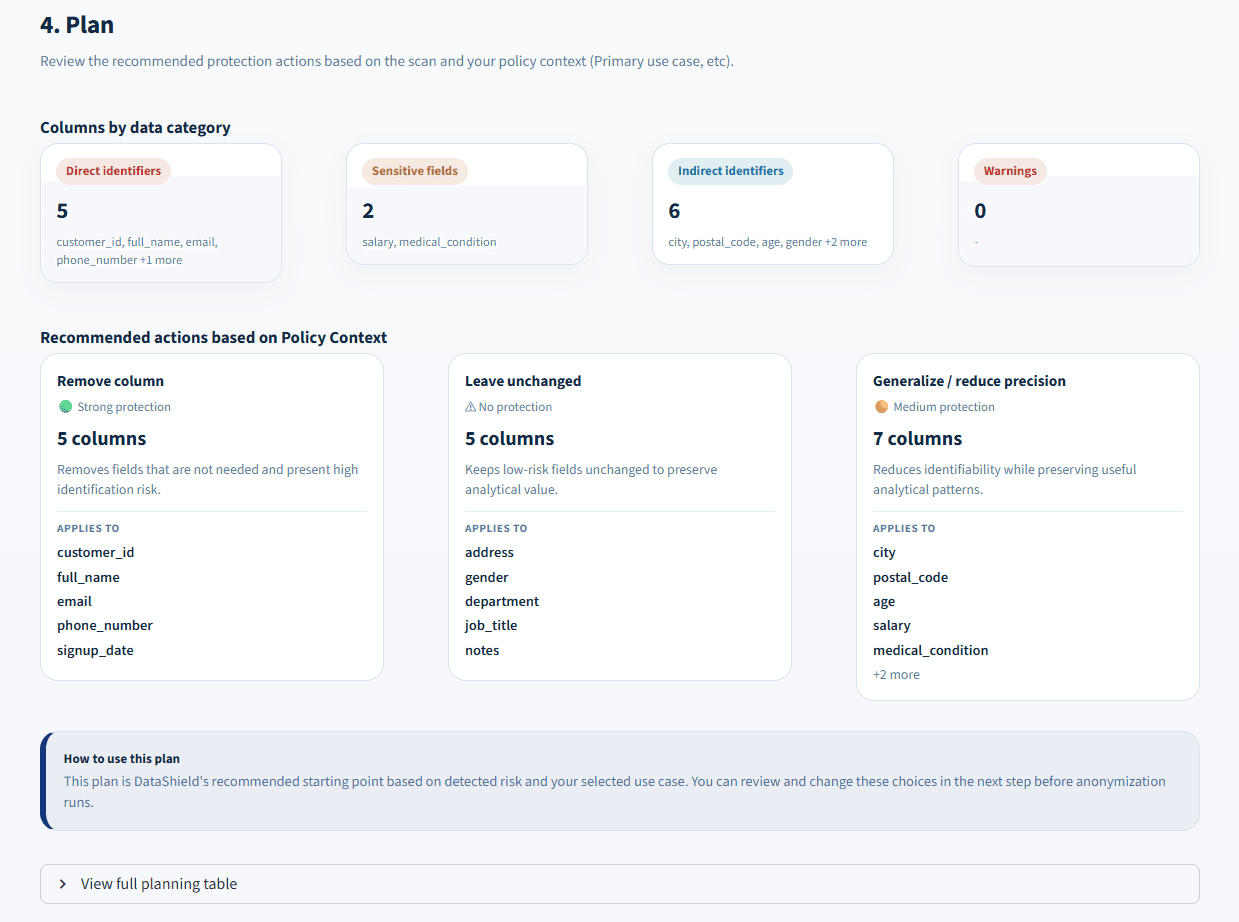Image resolution: width=1239 pixels, height=922 pixels.
Task: Click the count 0 in Warnings card
Action: pyautogui.click(x=980, y=211)
